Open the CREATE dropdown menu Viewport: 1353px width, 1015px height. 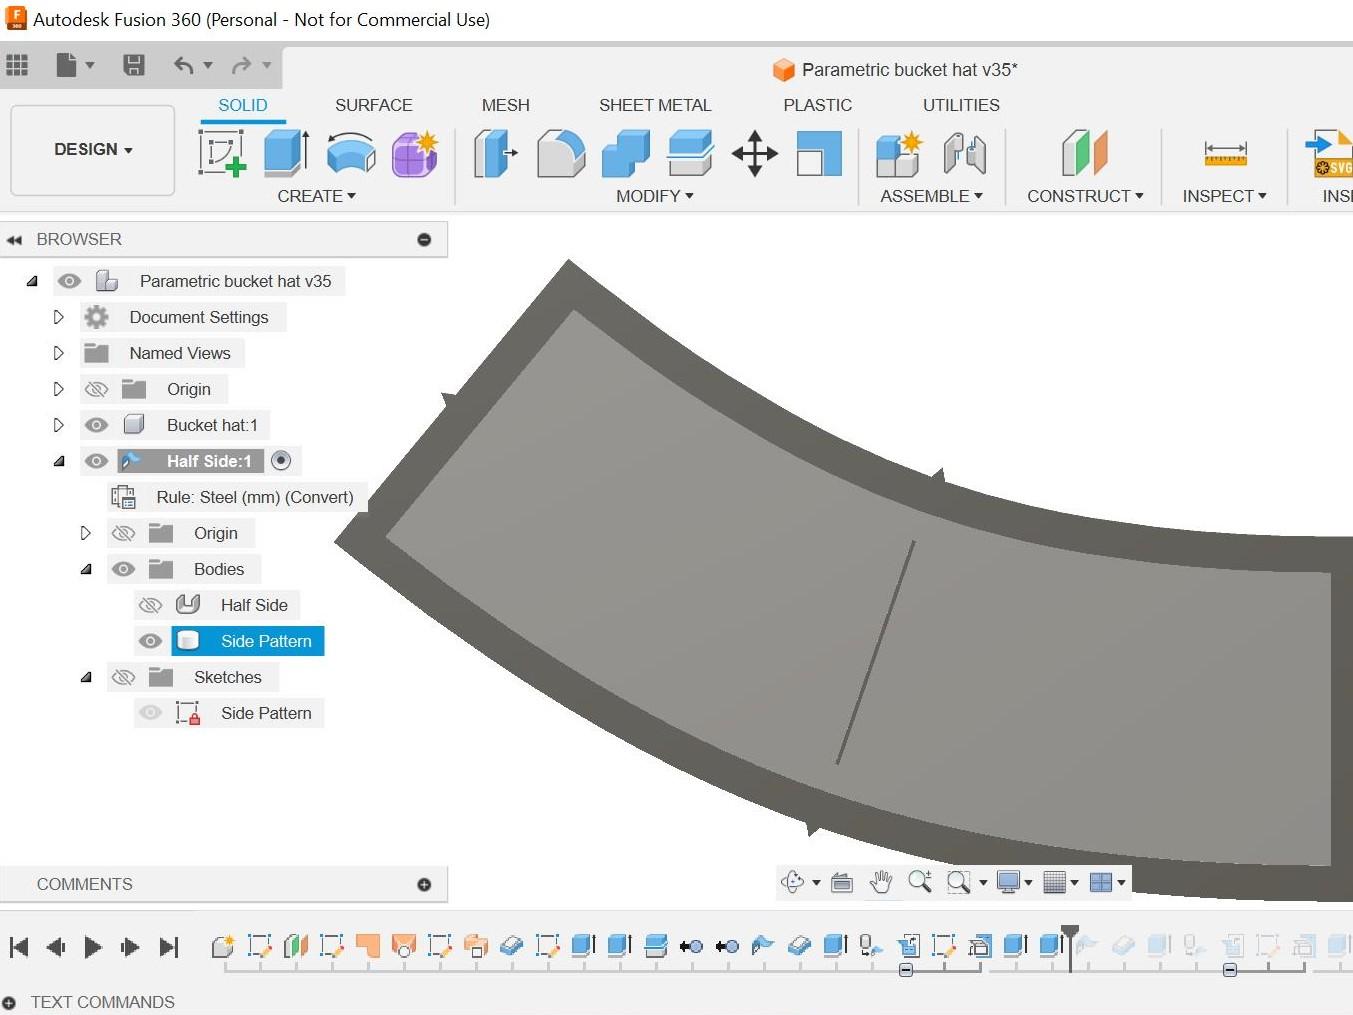coord(317,196)
